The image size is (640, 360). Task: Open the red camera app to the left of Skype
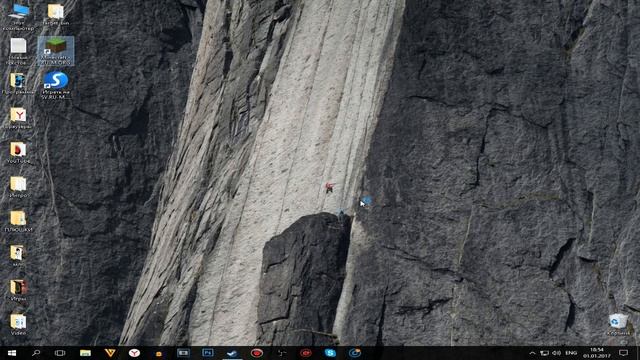(x=306, y=353)
